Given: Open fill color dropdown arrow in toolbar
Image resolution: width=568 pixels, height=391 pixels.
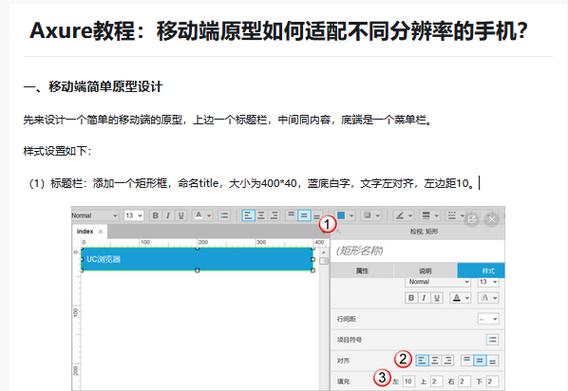Looking at the screenshot, I should click(351, 216).
